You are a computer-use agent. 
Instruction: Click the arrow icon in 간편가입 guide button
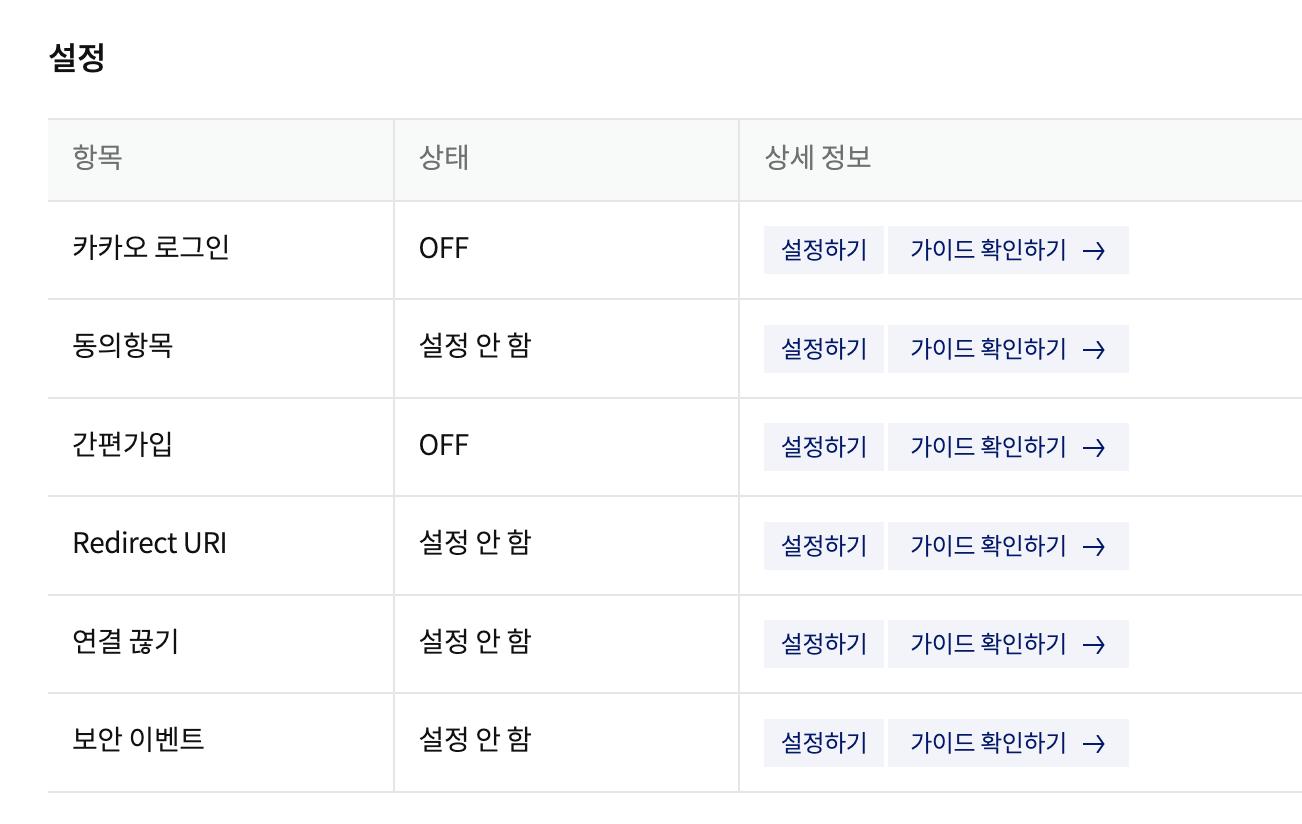click(1094, 448)
